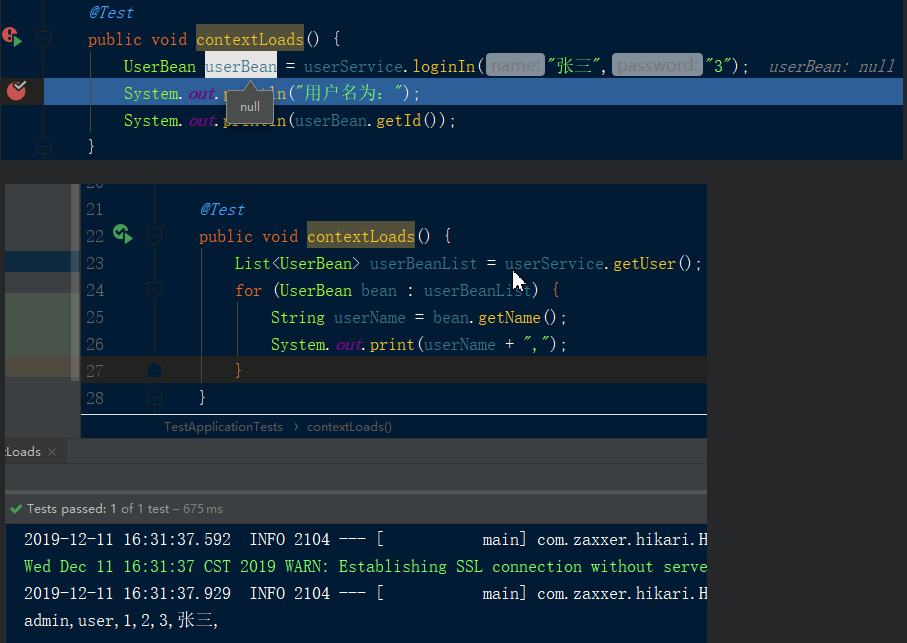Click line number 26 in the gutter
The width and height of the screenshot is (907, 643).
pyautogui.click(x=95, y=345)
